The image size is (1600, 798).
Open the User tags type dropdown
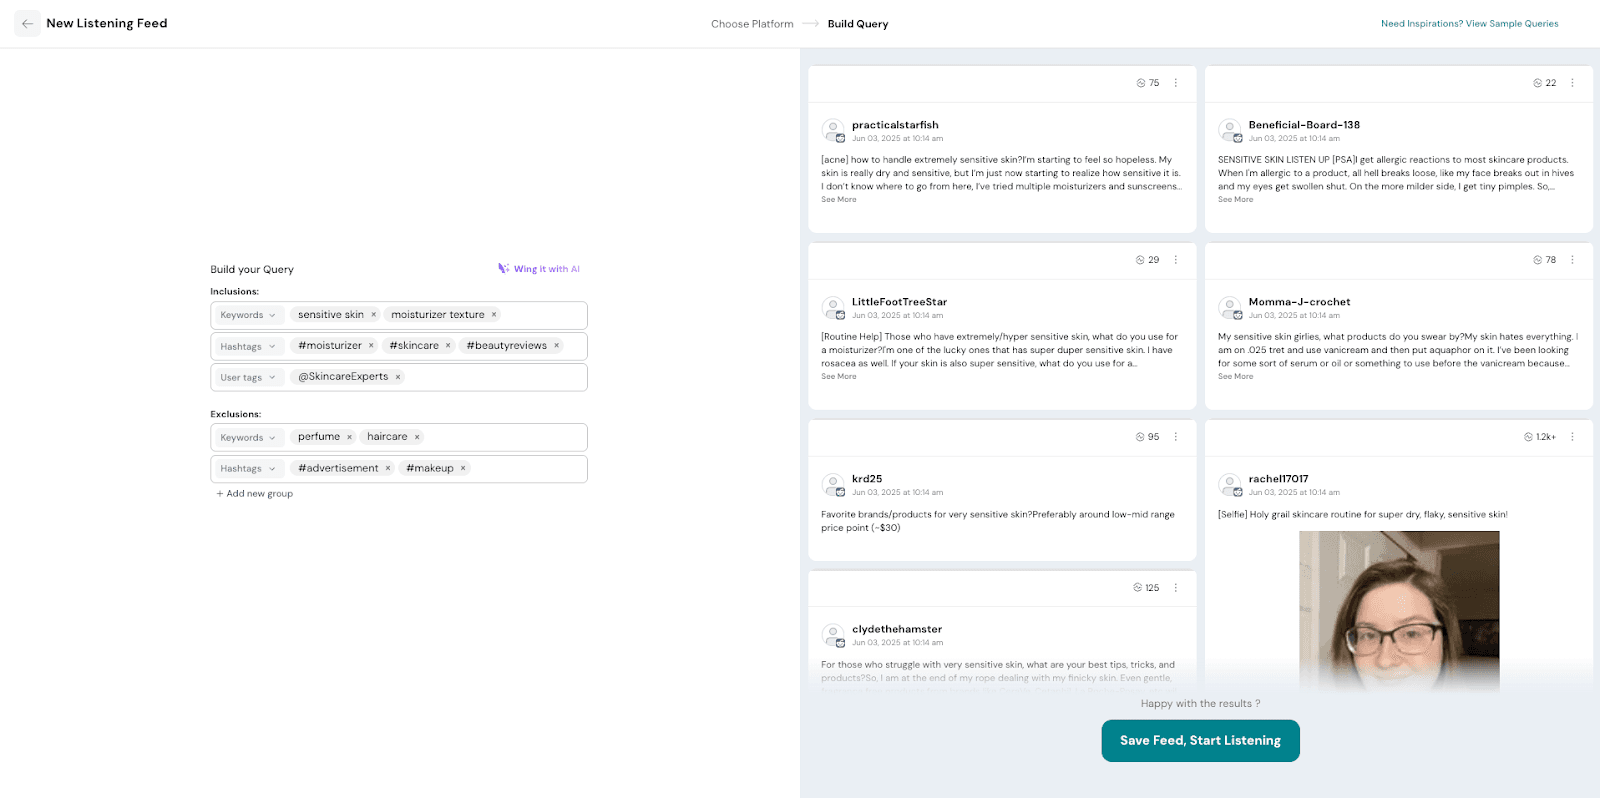pos(248,378)
